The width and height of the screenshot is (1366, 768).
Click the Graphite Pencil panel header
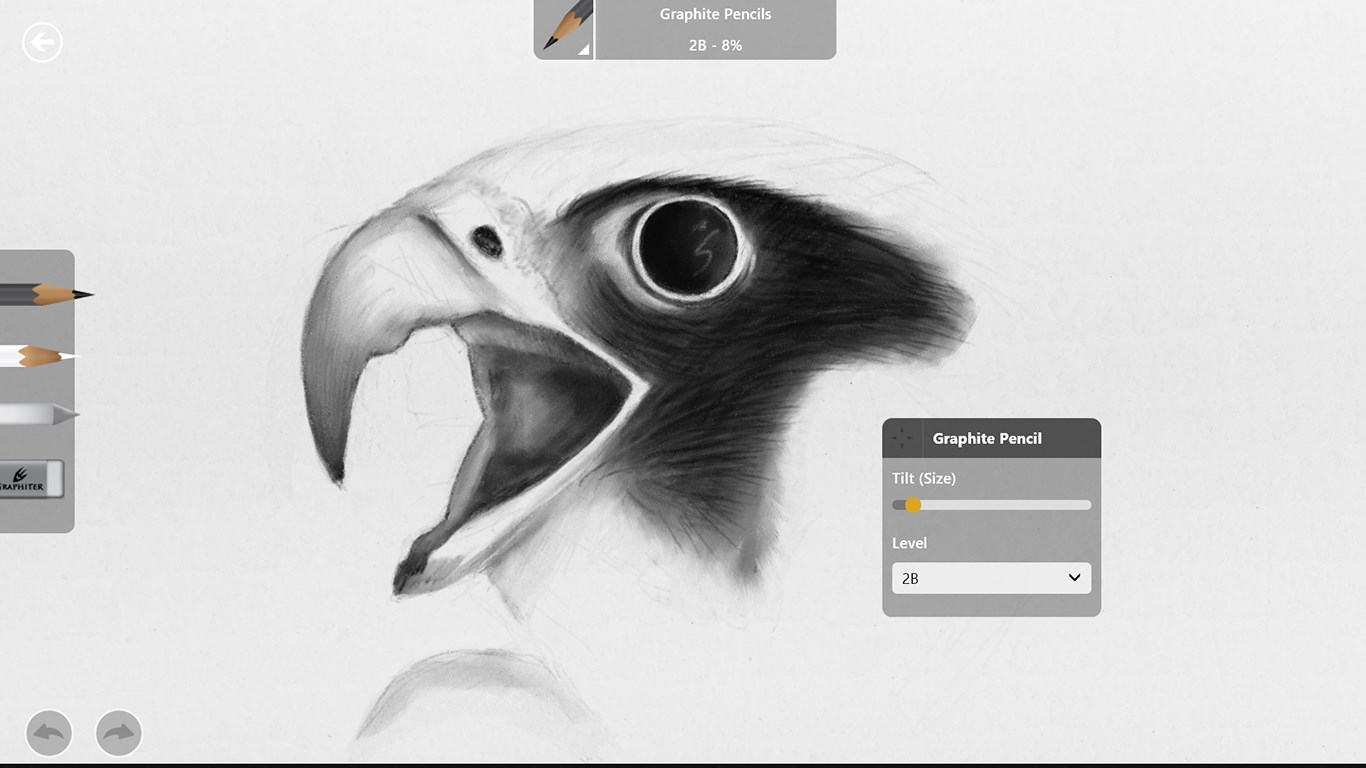[987, 438]
